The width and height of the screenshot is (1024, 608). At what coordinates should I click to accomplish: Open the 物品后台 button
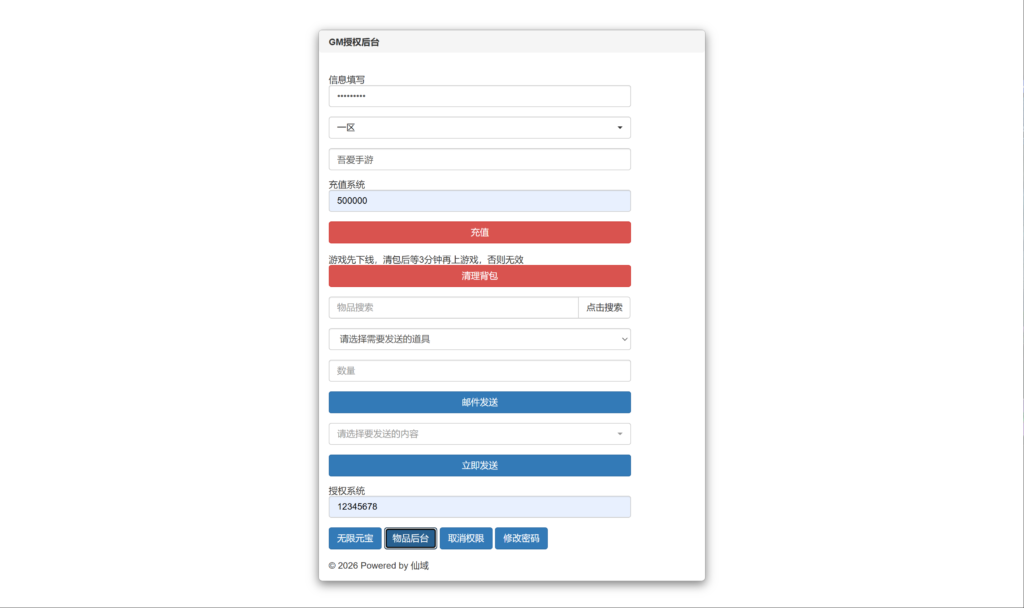410,539
